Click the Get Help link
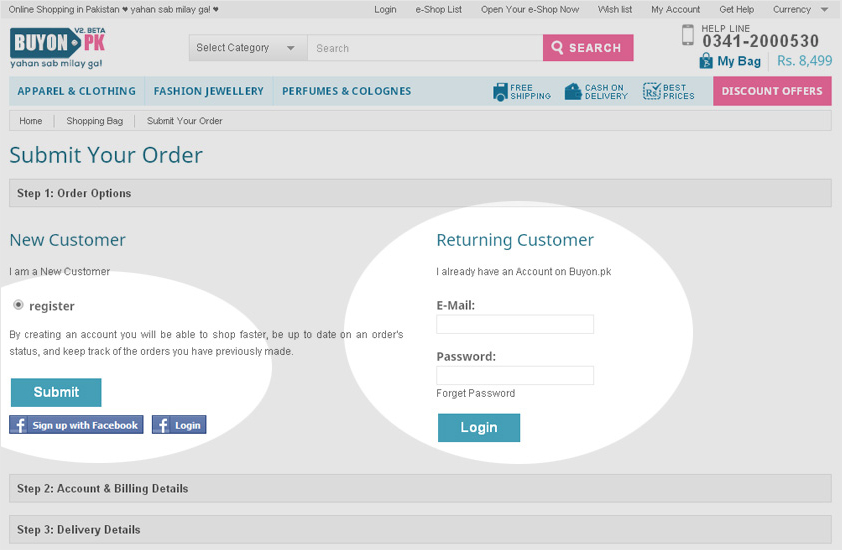Image resolution: width=842 pixels, height=550 pixels. click(x=736, y=9)
